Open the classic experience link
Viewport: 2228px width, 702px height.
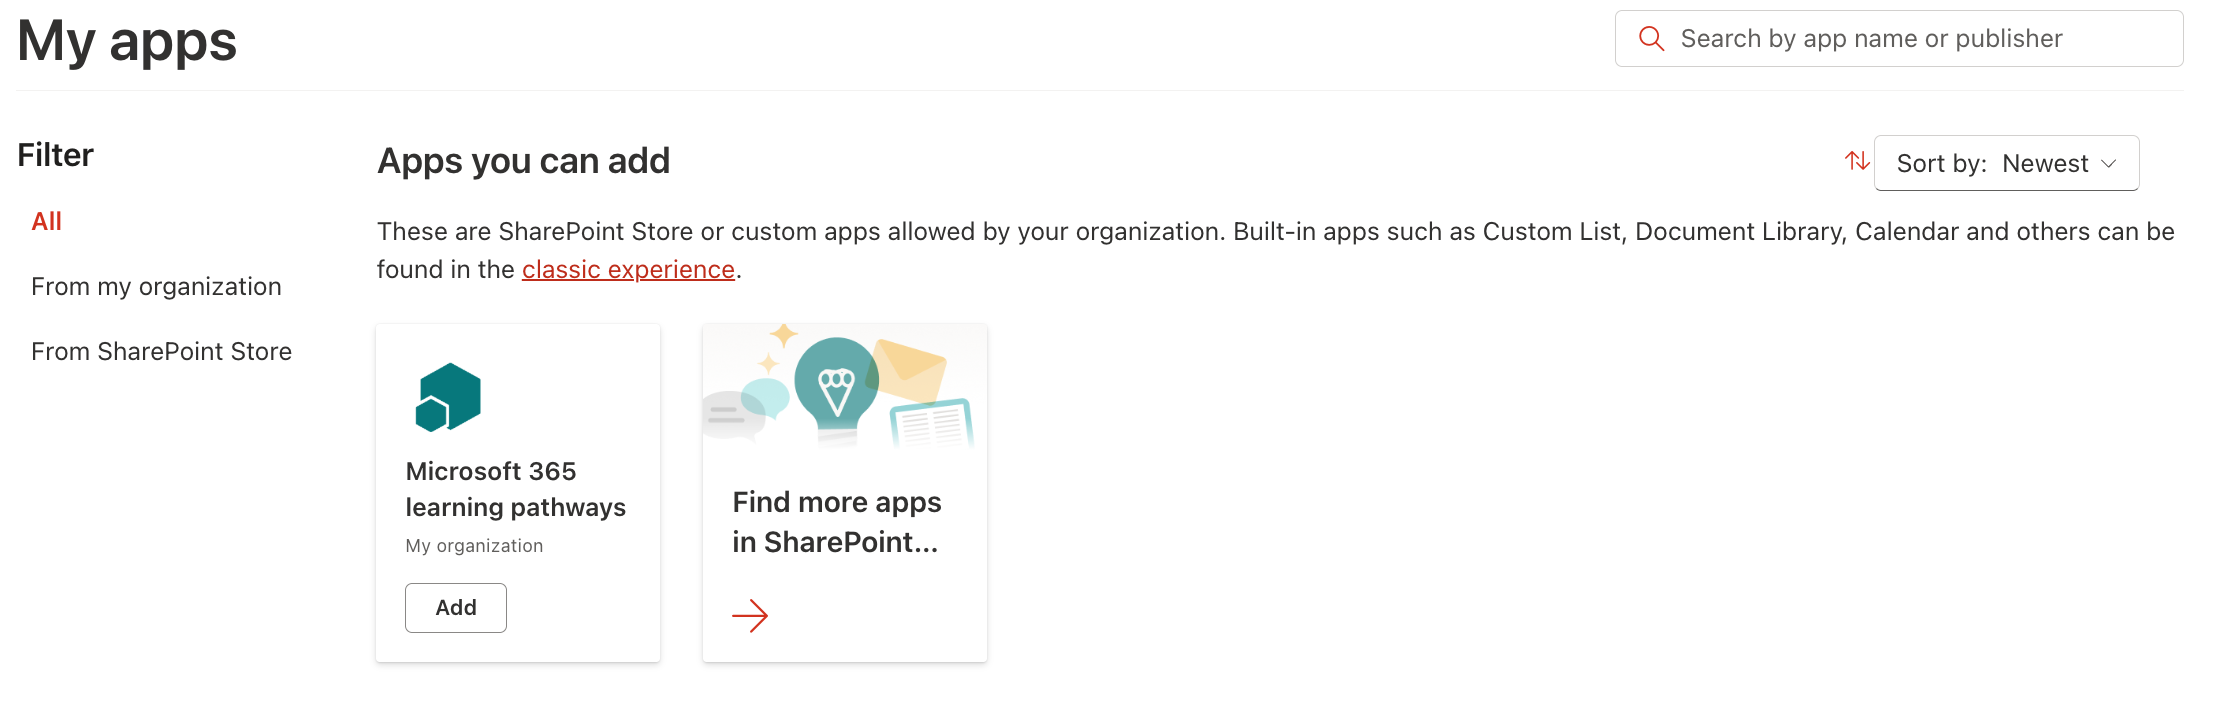pos(628,270)
